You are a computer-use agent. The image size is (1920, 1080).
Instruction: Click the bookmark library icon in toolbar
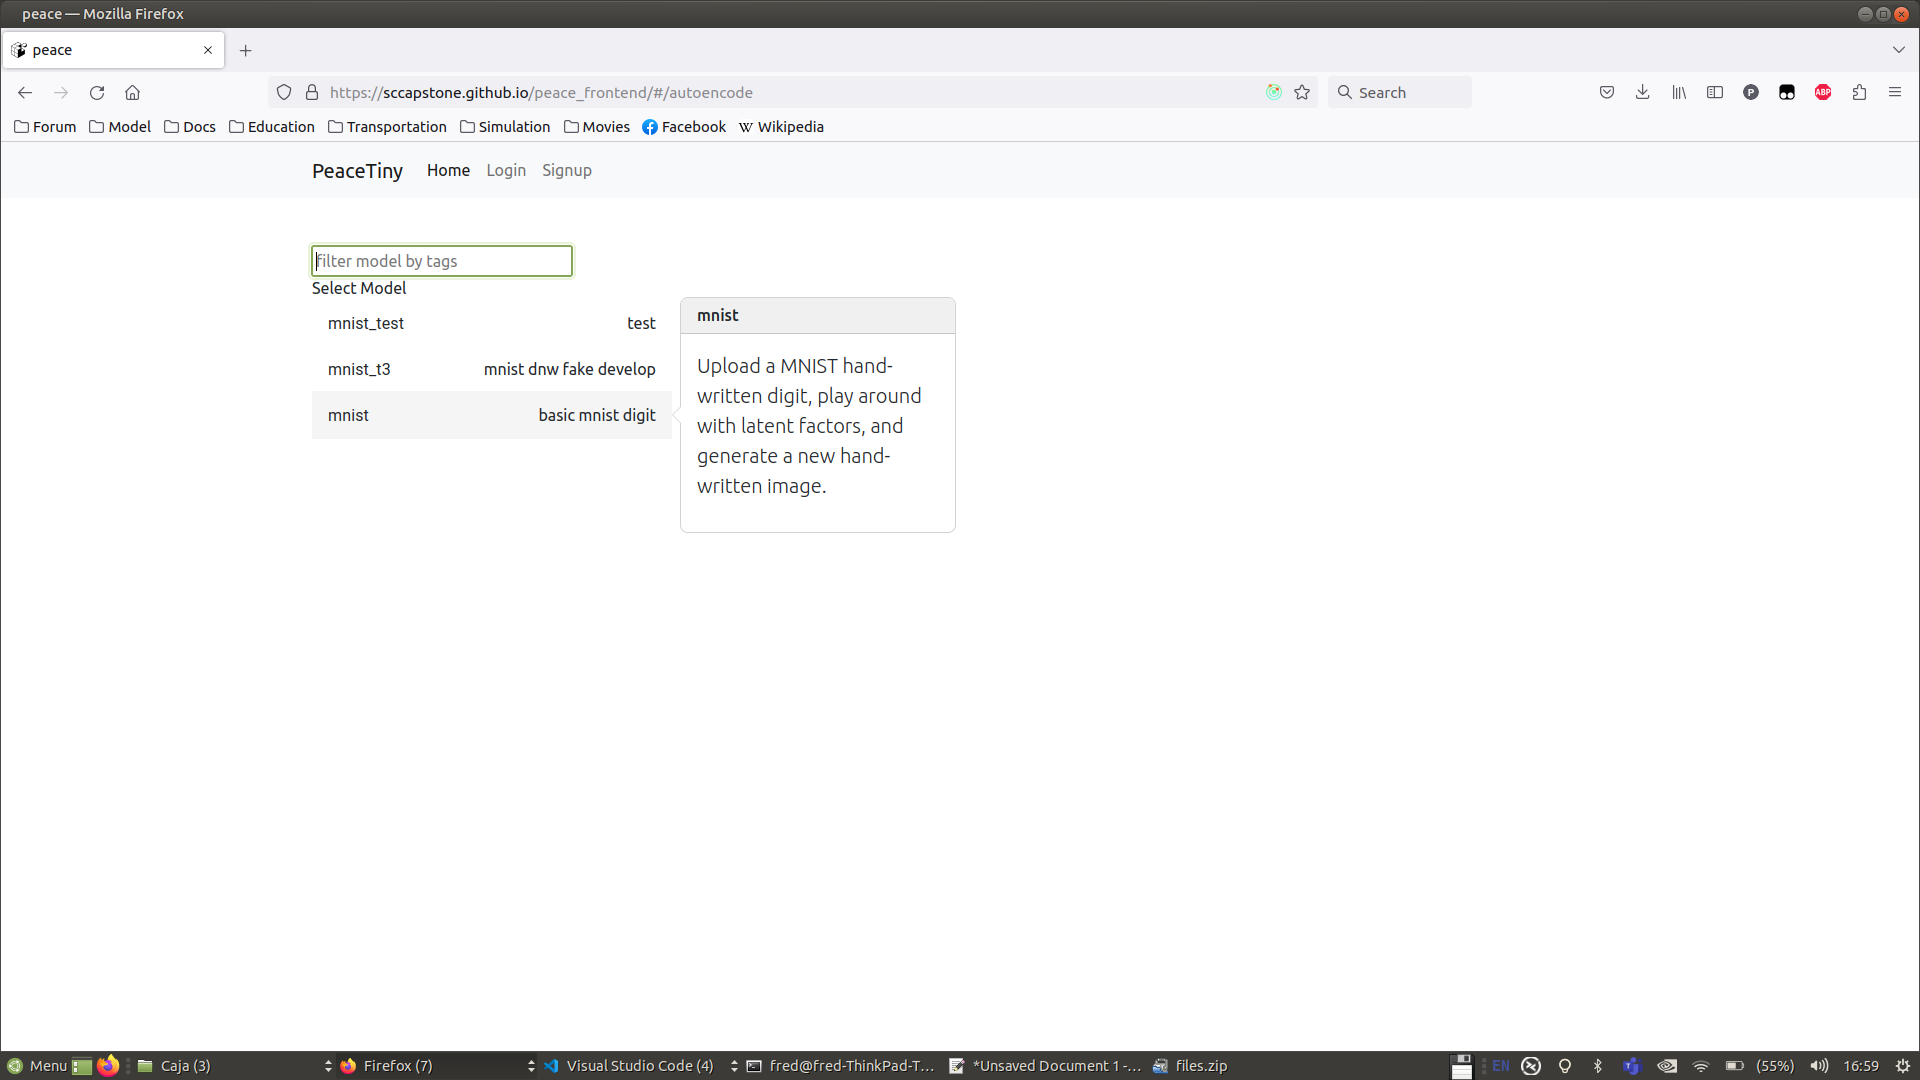1679,92
